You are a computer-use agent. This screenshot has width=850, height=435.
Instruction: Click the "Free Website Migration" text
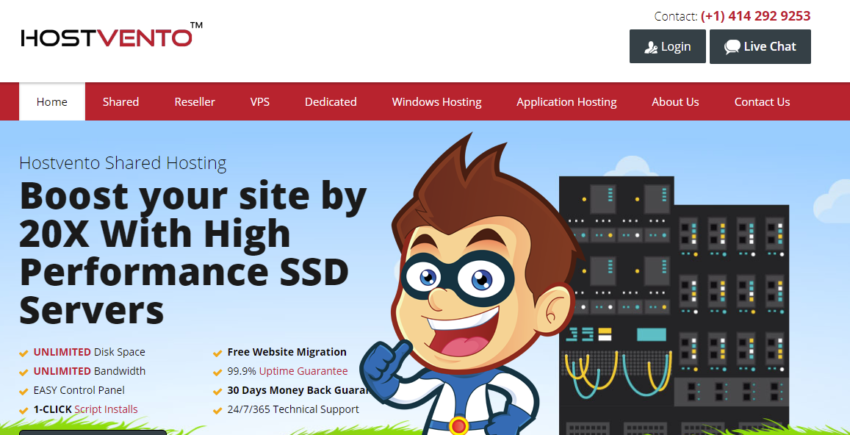click(287, 352)
